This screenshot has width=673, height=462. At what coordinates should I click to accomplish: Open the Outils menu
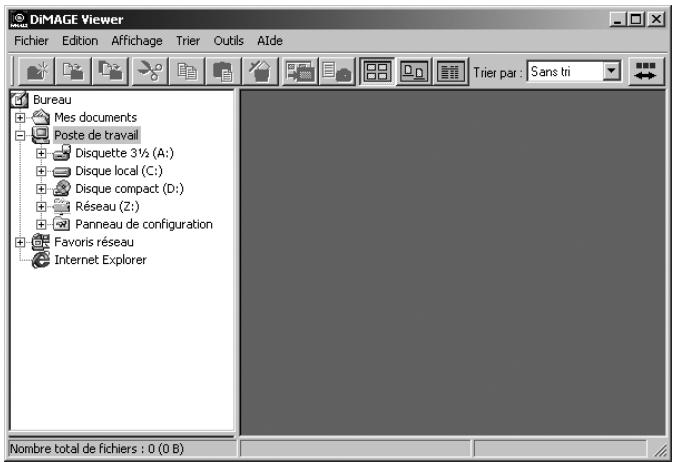pyautogui.click(x=228, y=41)
